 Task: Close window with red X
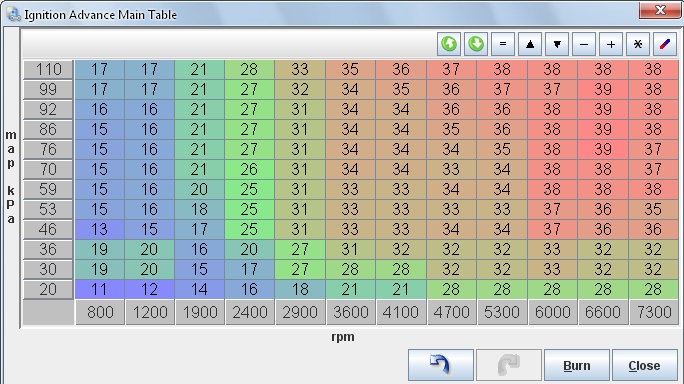pos(660,10)
